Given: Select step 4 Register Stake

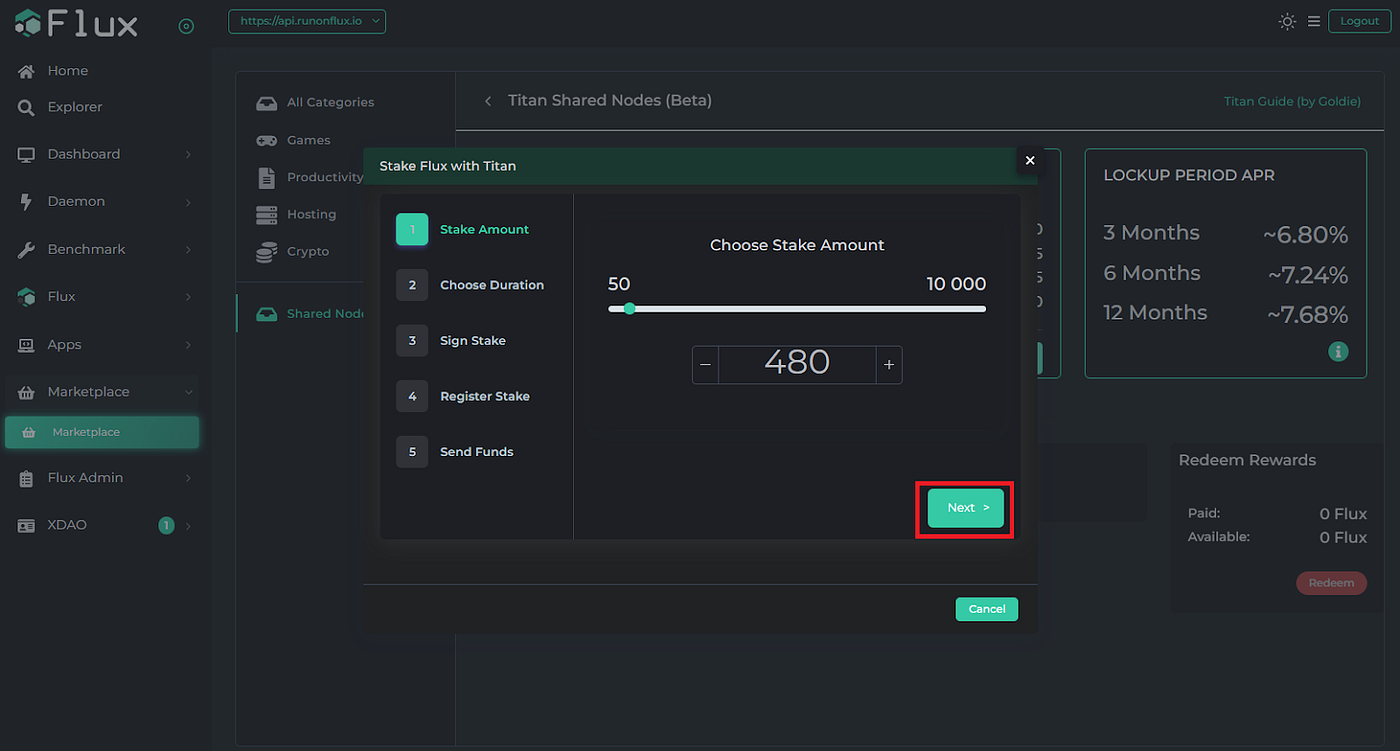Looking at the screenshot, I should [x=463, y=396].
